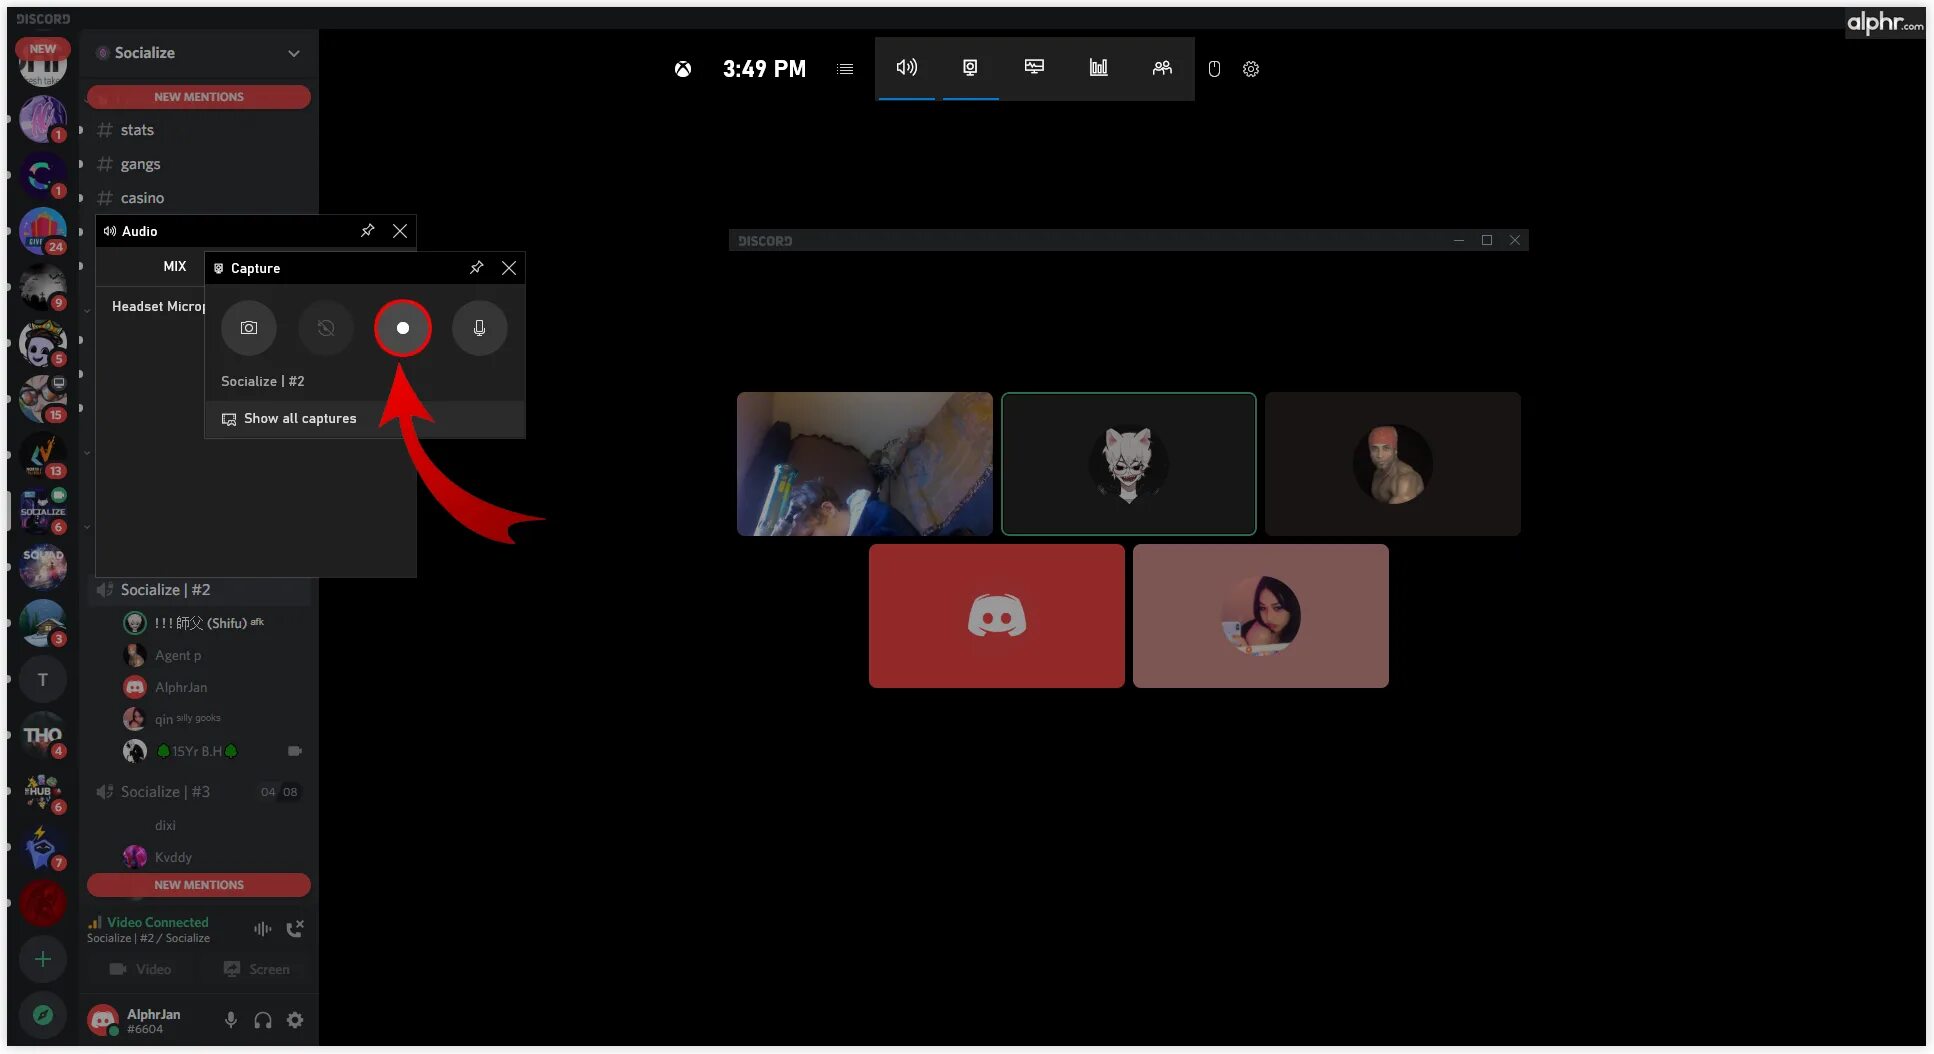The height and width of the screenshot is (1054, 1934).
Task: Toggle noise suppression waveform icon
Action: tap(262, 929)
